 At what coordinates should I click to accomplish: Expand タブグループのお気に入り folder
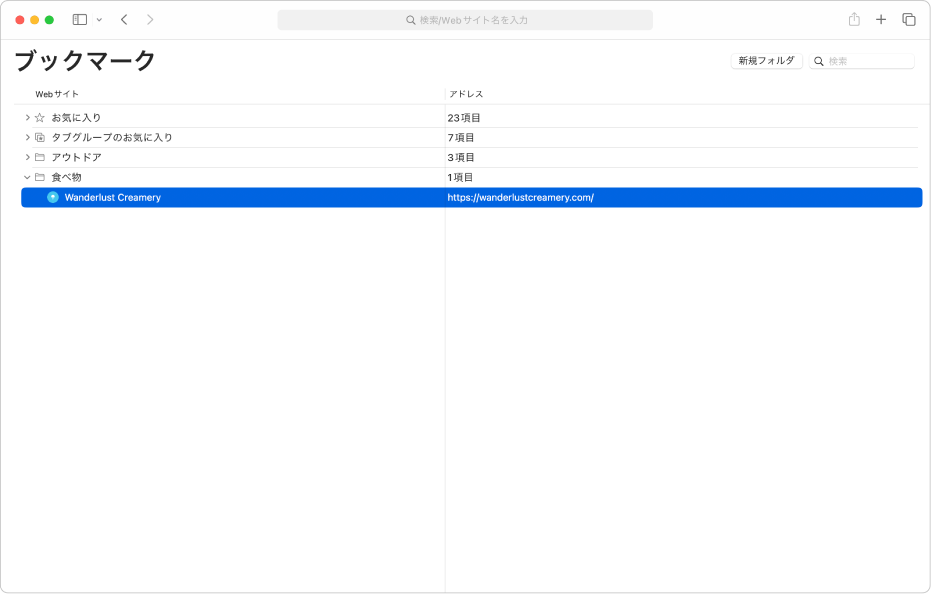(x=27, y=137)
